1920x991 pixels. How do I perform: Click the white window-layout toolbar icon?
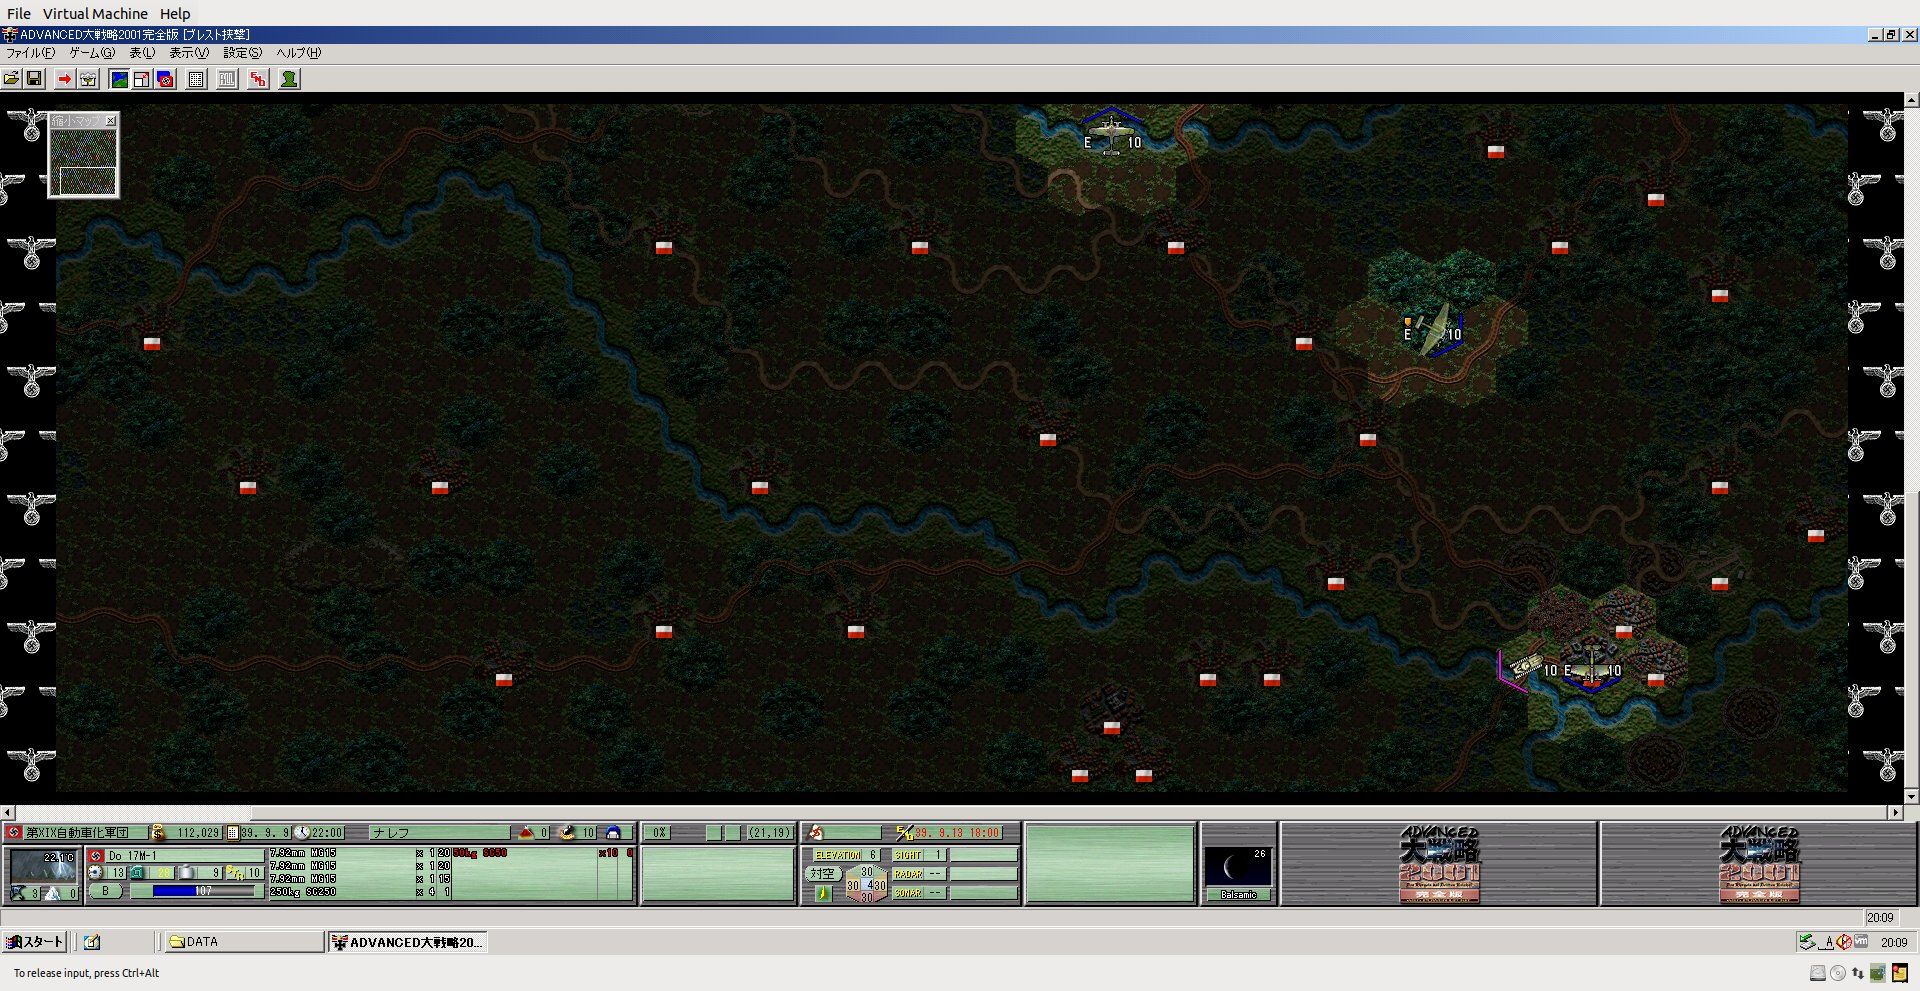(x=142, y=79)
